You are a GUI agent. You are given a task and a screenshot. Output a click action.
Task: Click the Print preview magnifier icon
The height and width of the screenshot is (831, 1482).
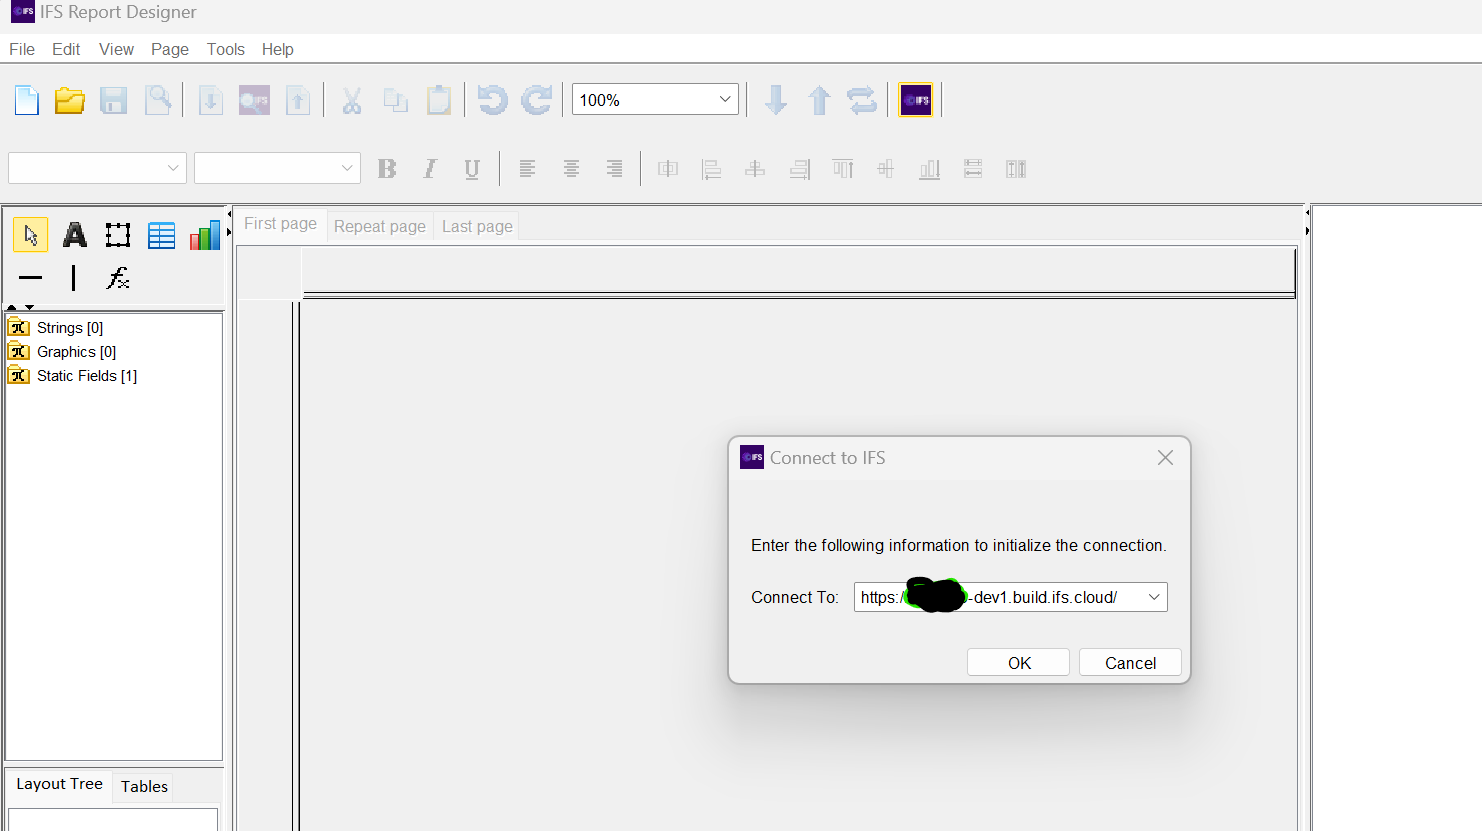point(157,100)
